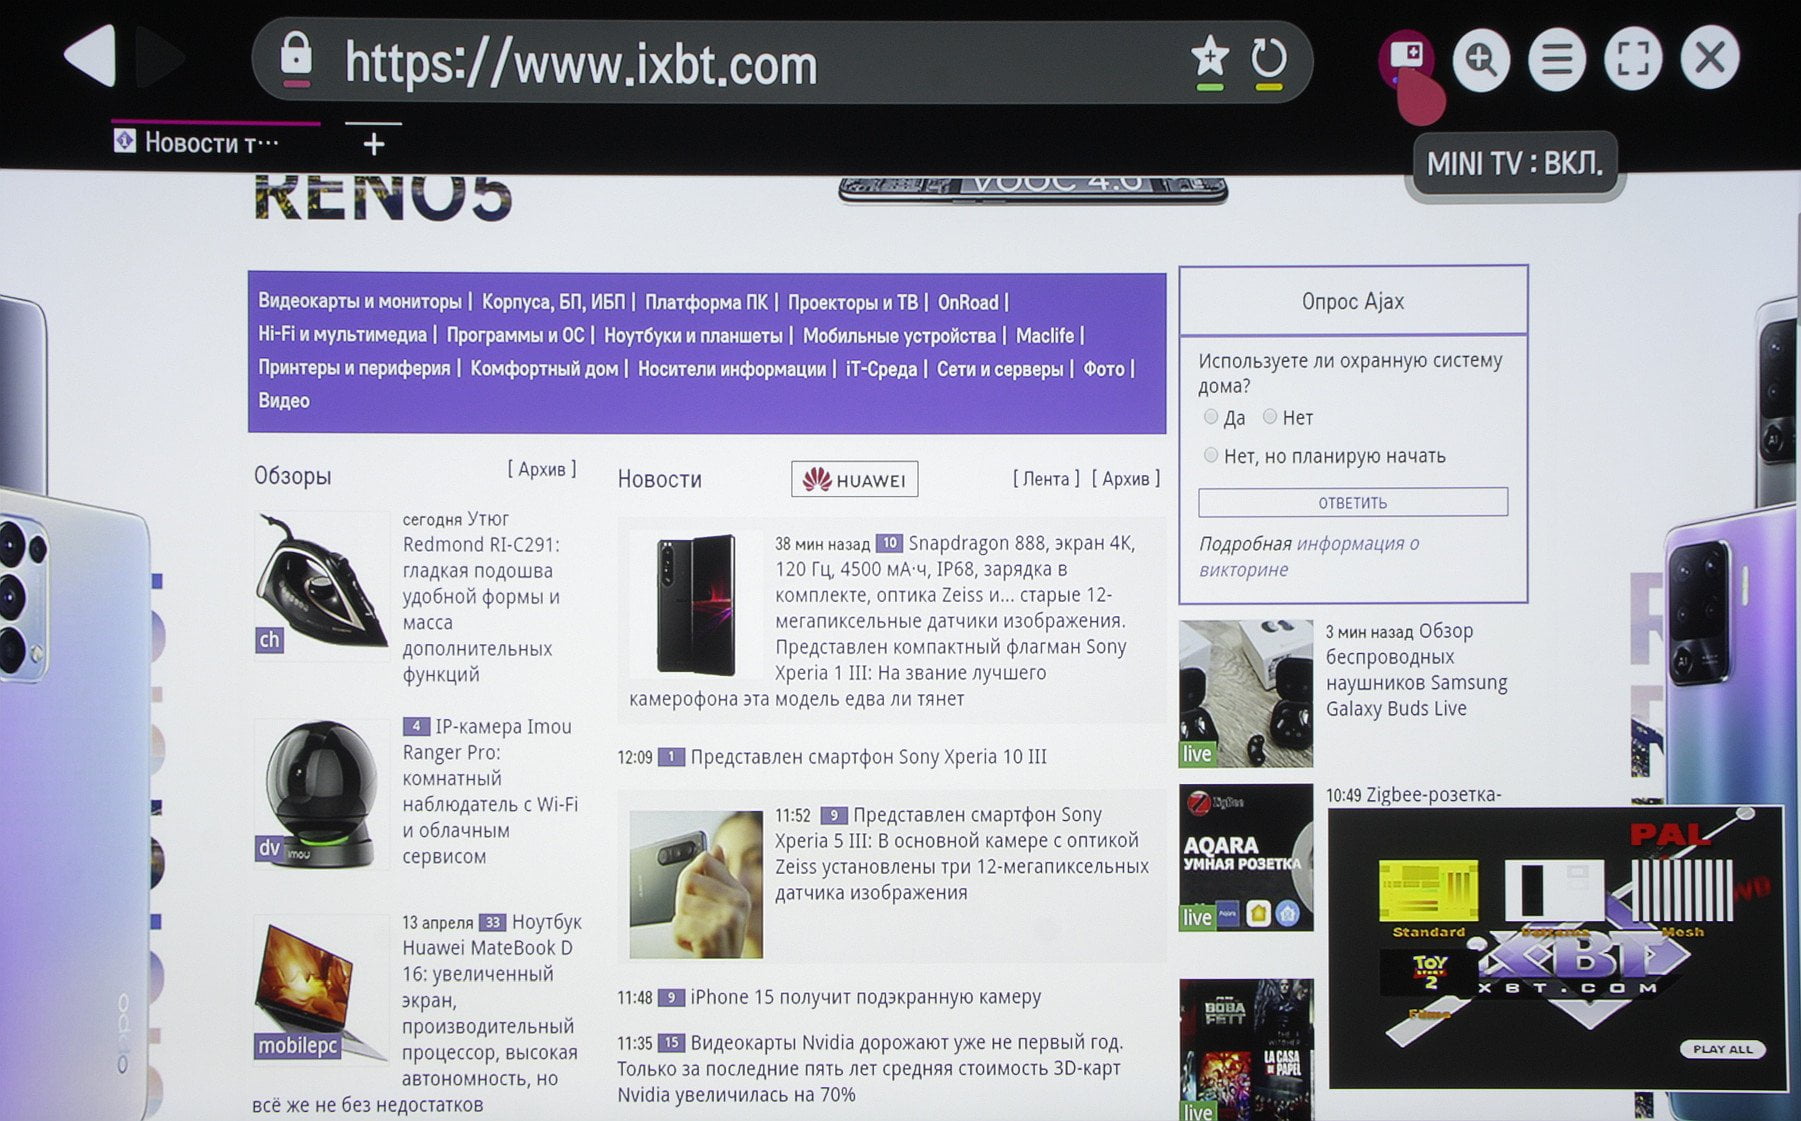Click the iron review thumbnail
Viewport: 1801px width, 1121px height.
click(x=321, y=585)
